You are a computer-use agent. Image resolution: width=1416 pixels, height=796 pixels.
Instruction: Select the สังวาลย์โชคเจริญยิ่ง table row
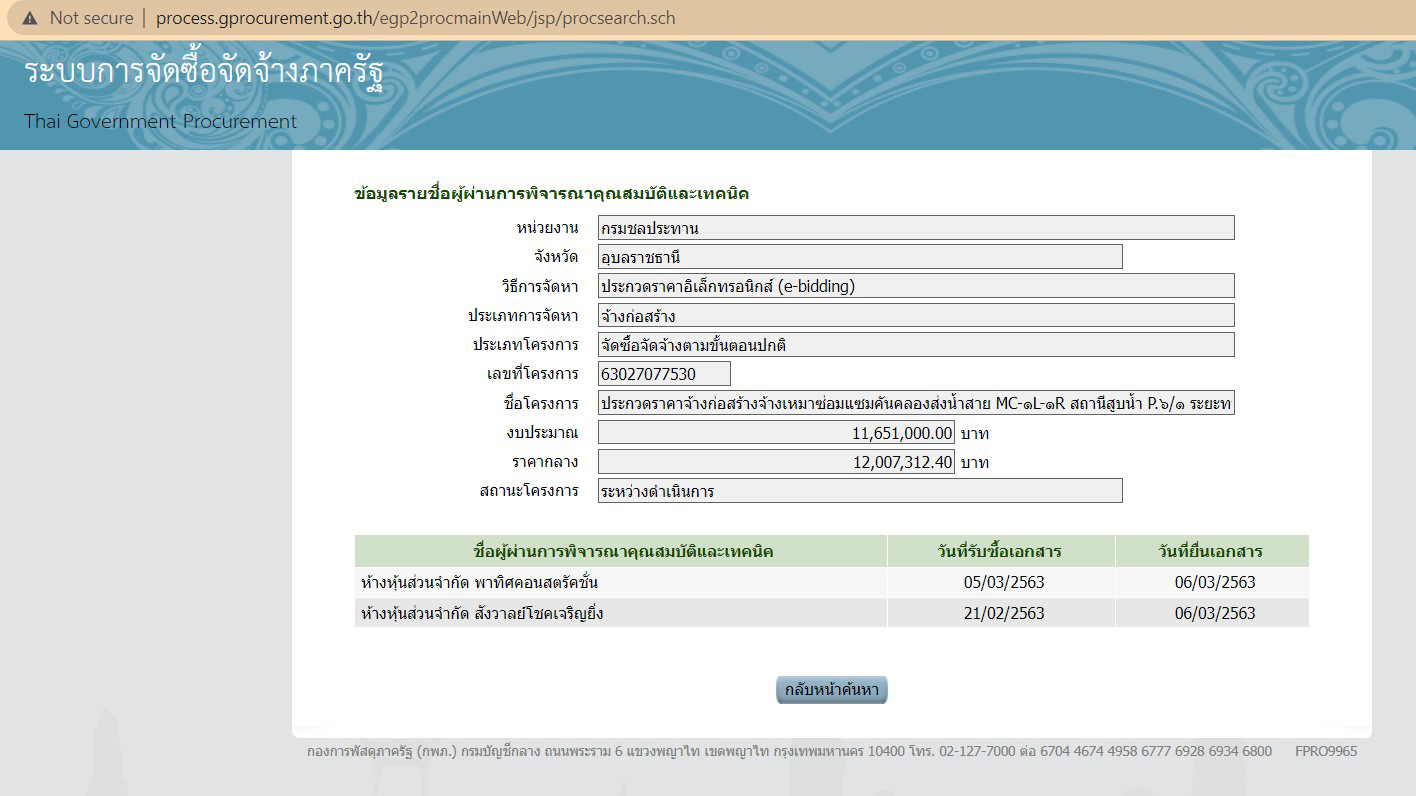coord(620,613)
